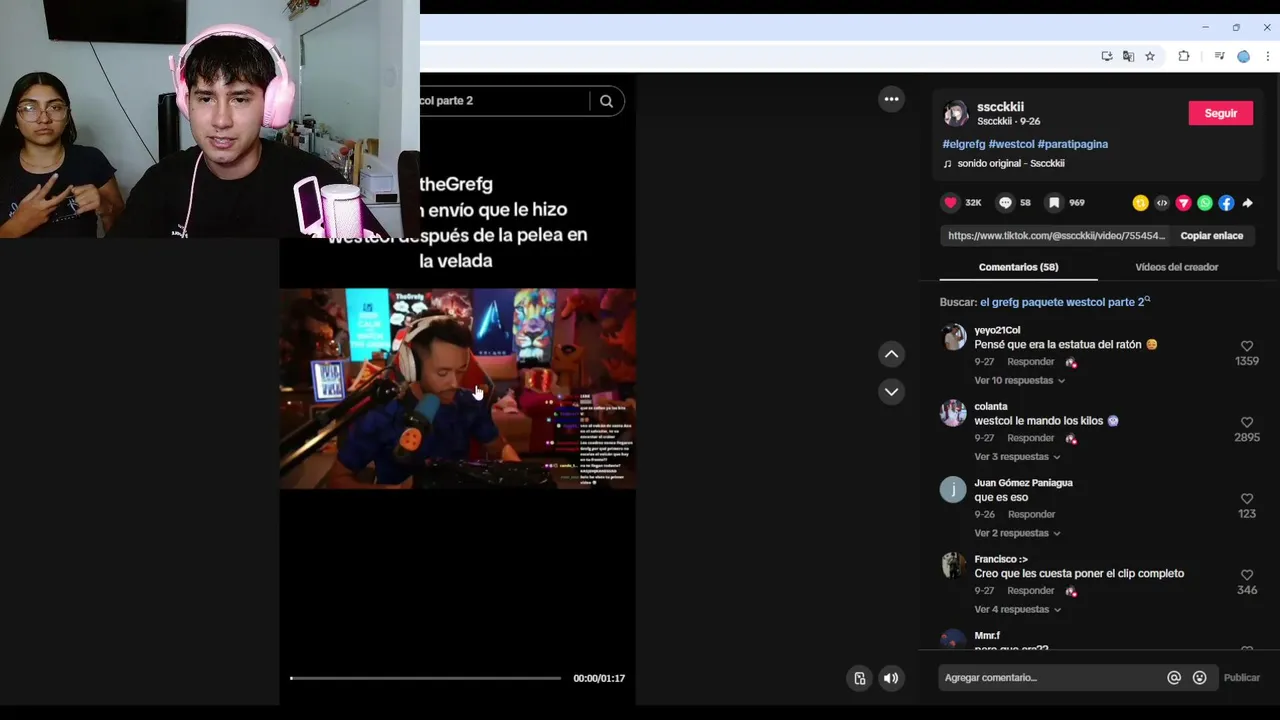The width and height of the screenshot is (1280, 720).
Task: Expand 'Ver 4 respuestas' replies
Action: [1017, 609]
